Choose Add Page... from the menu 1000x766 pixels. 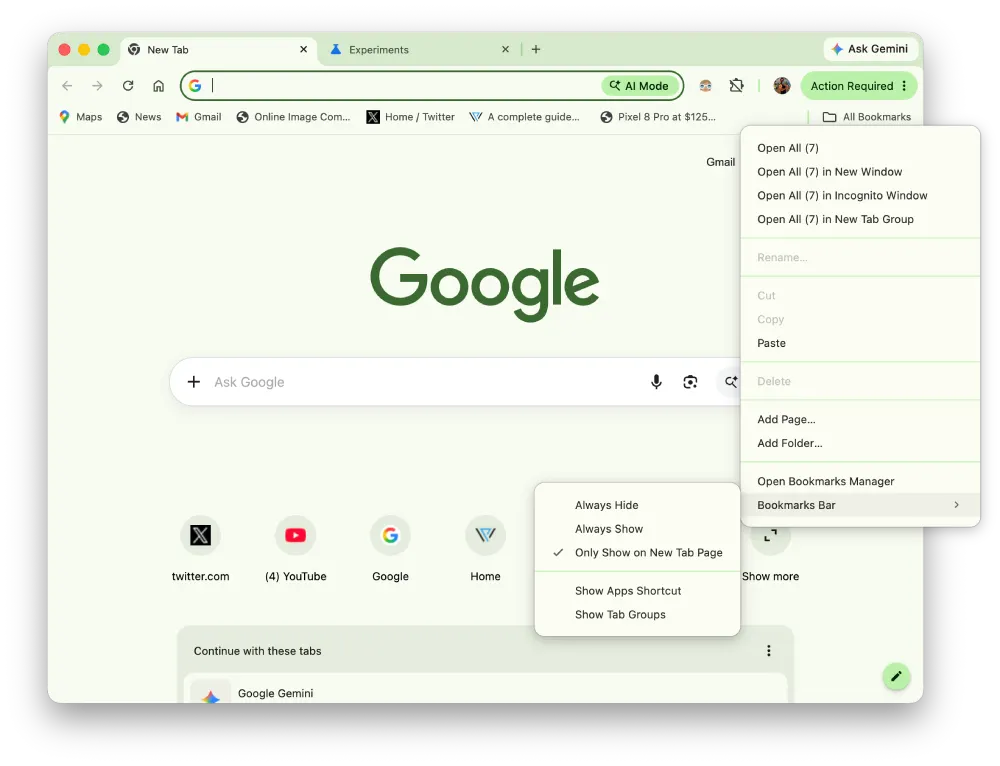point(860,419)
